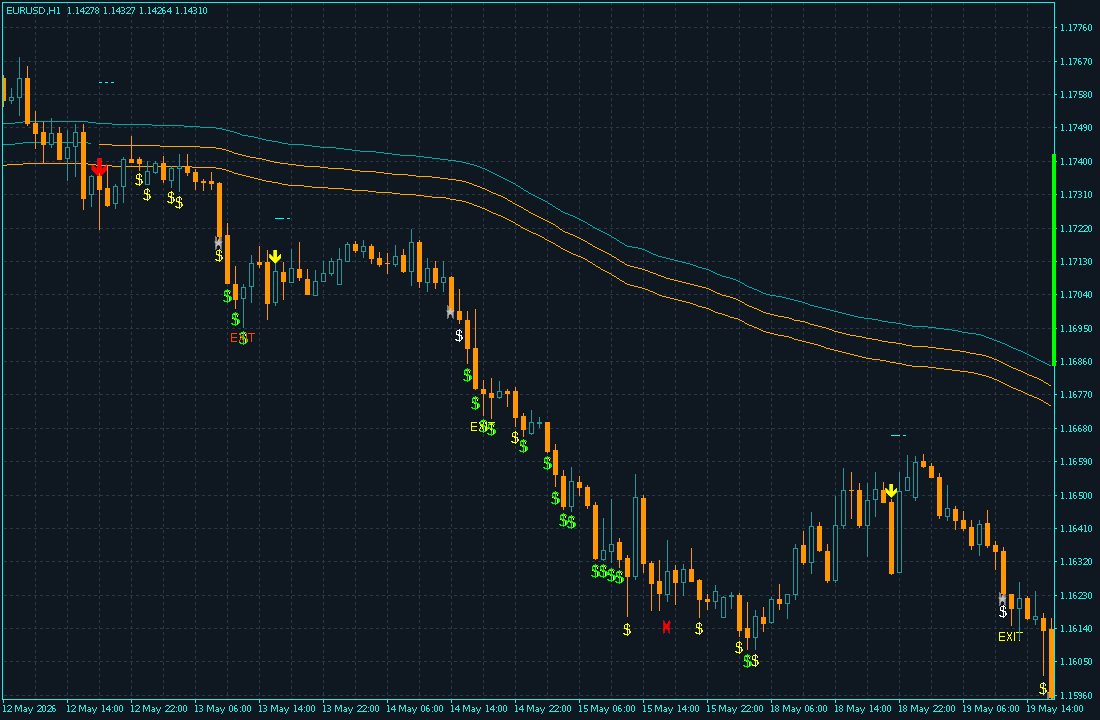This screenshot has height=720, width=1100.
Task: Click the 1.17220 price label
Action: point(1075,229)
